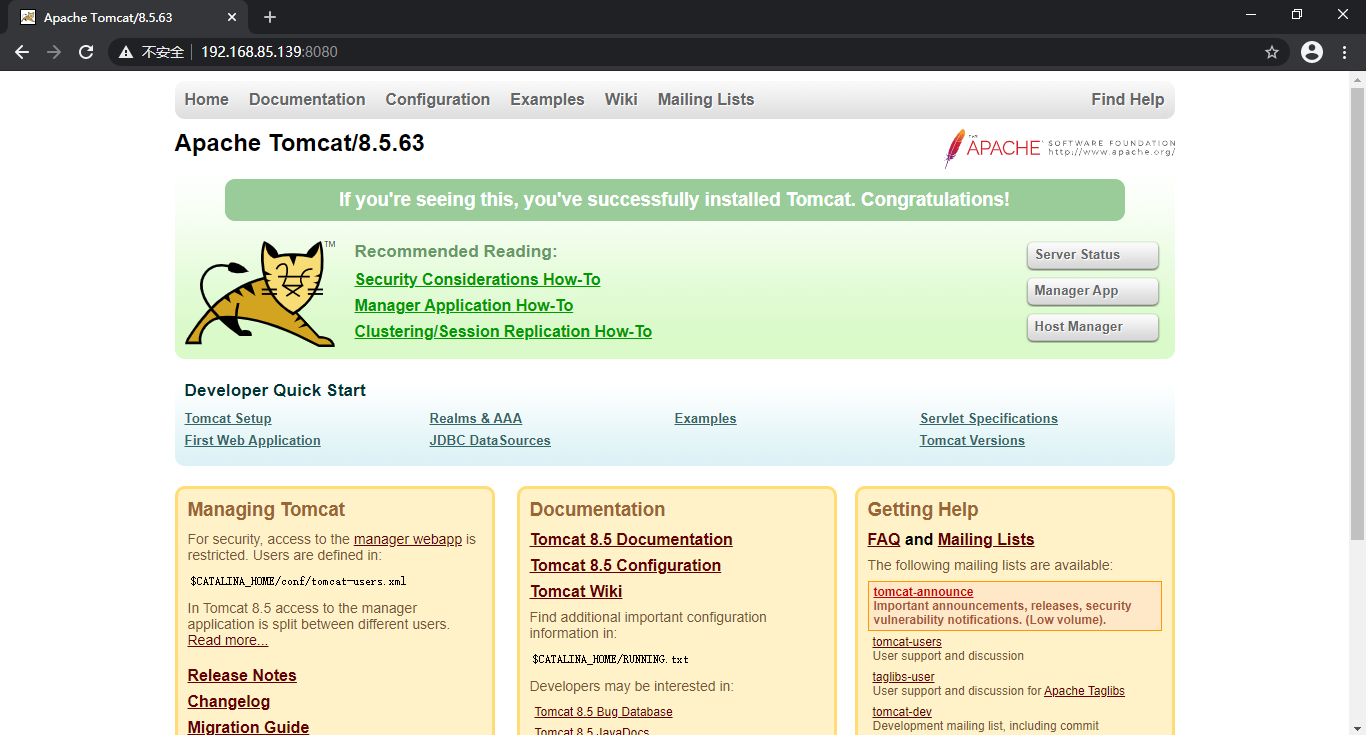Viewport: 1366px width, 735px height.
Task: Click the $CATALINA_HOME/conf/tomcat-users.xml path text
Action: pos(298,581)
